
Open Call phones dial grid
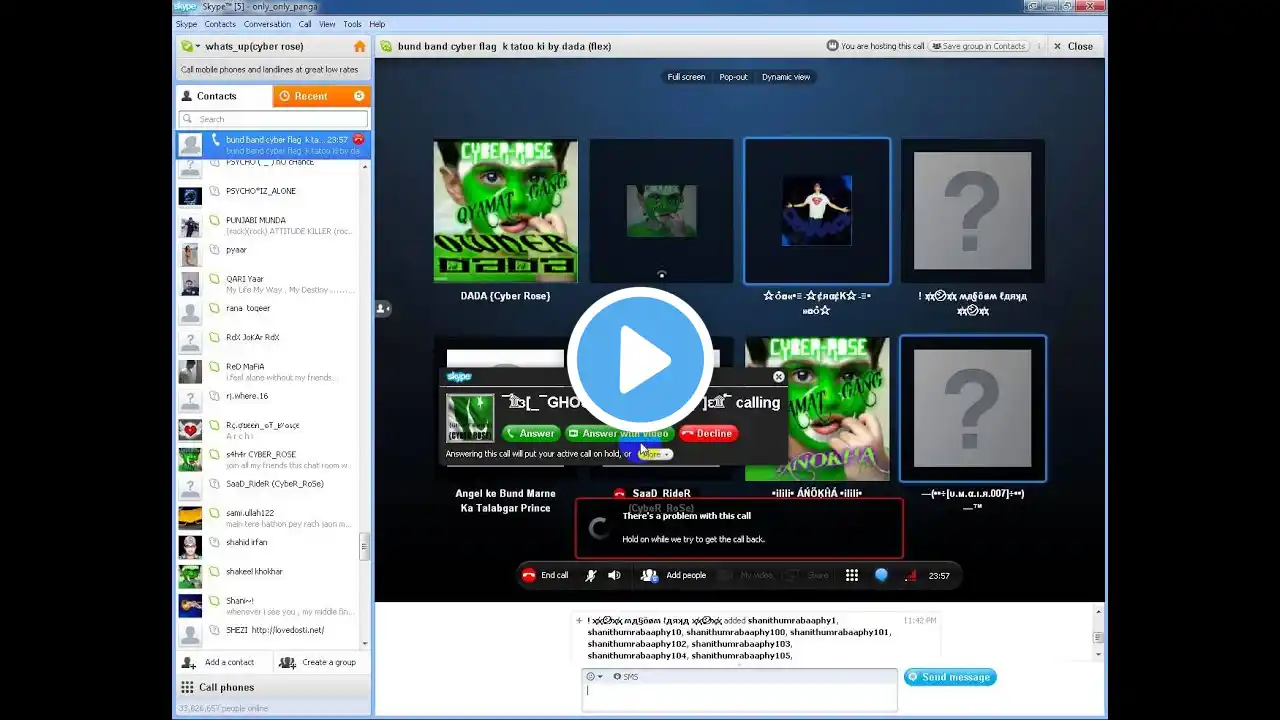click(187, 687)
